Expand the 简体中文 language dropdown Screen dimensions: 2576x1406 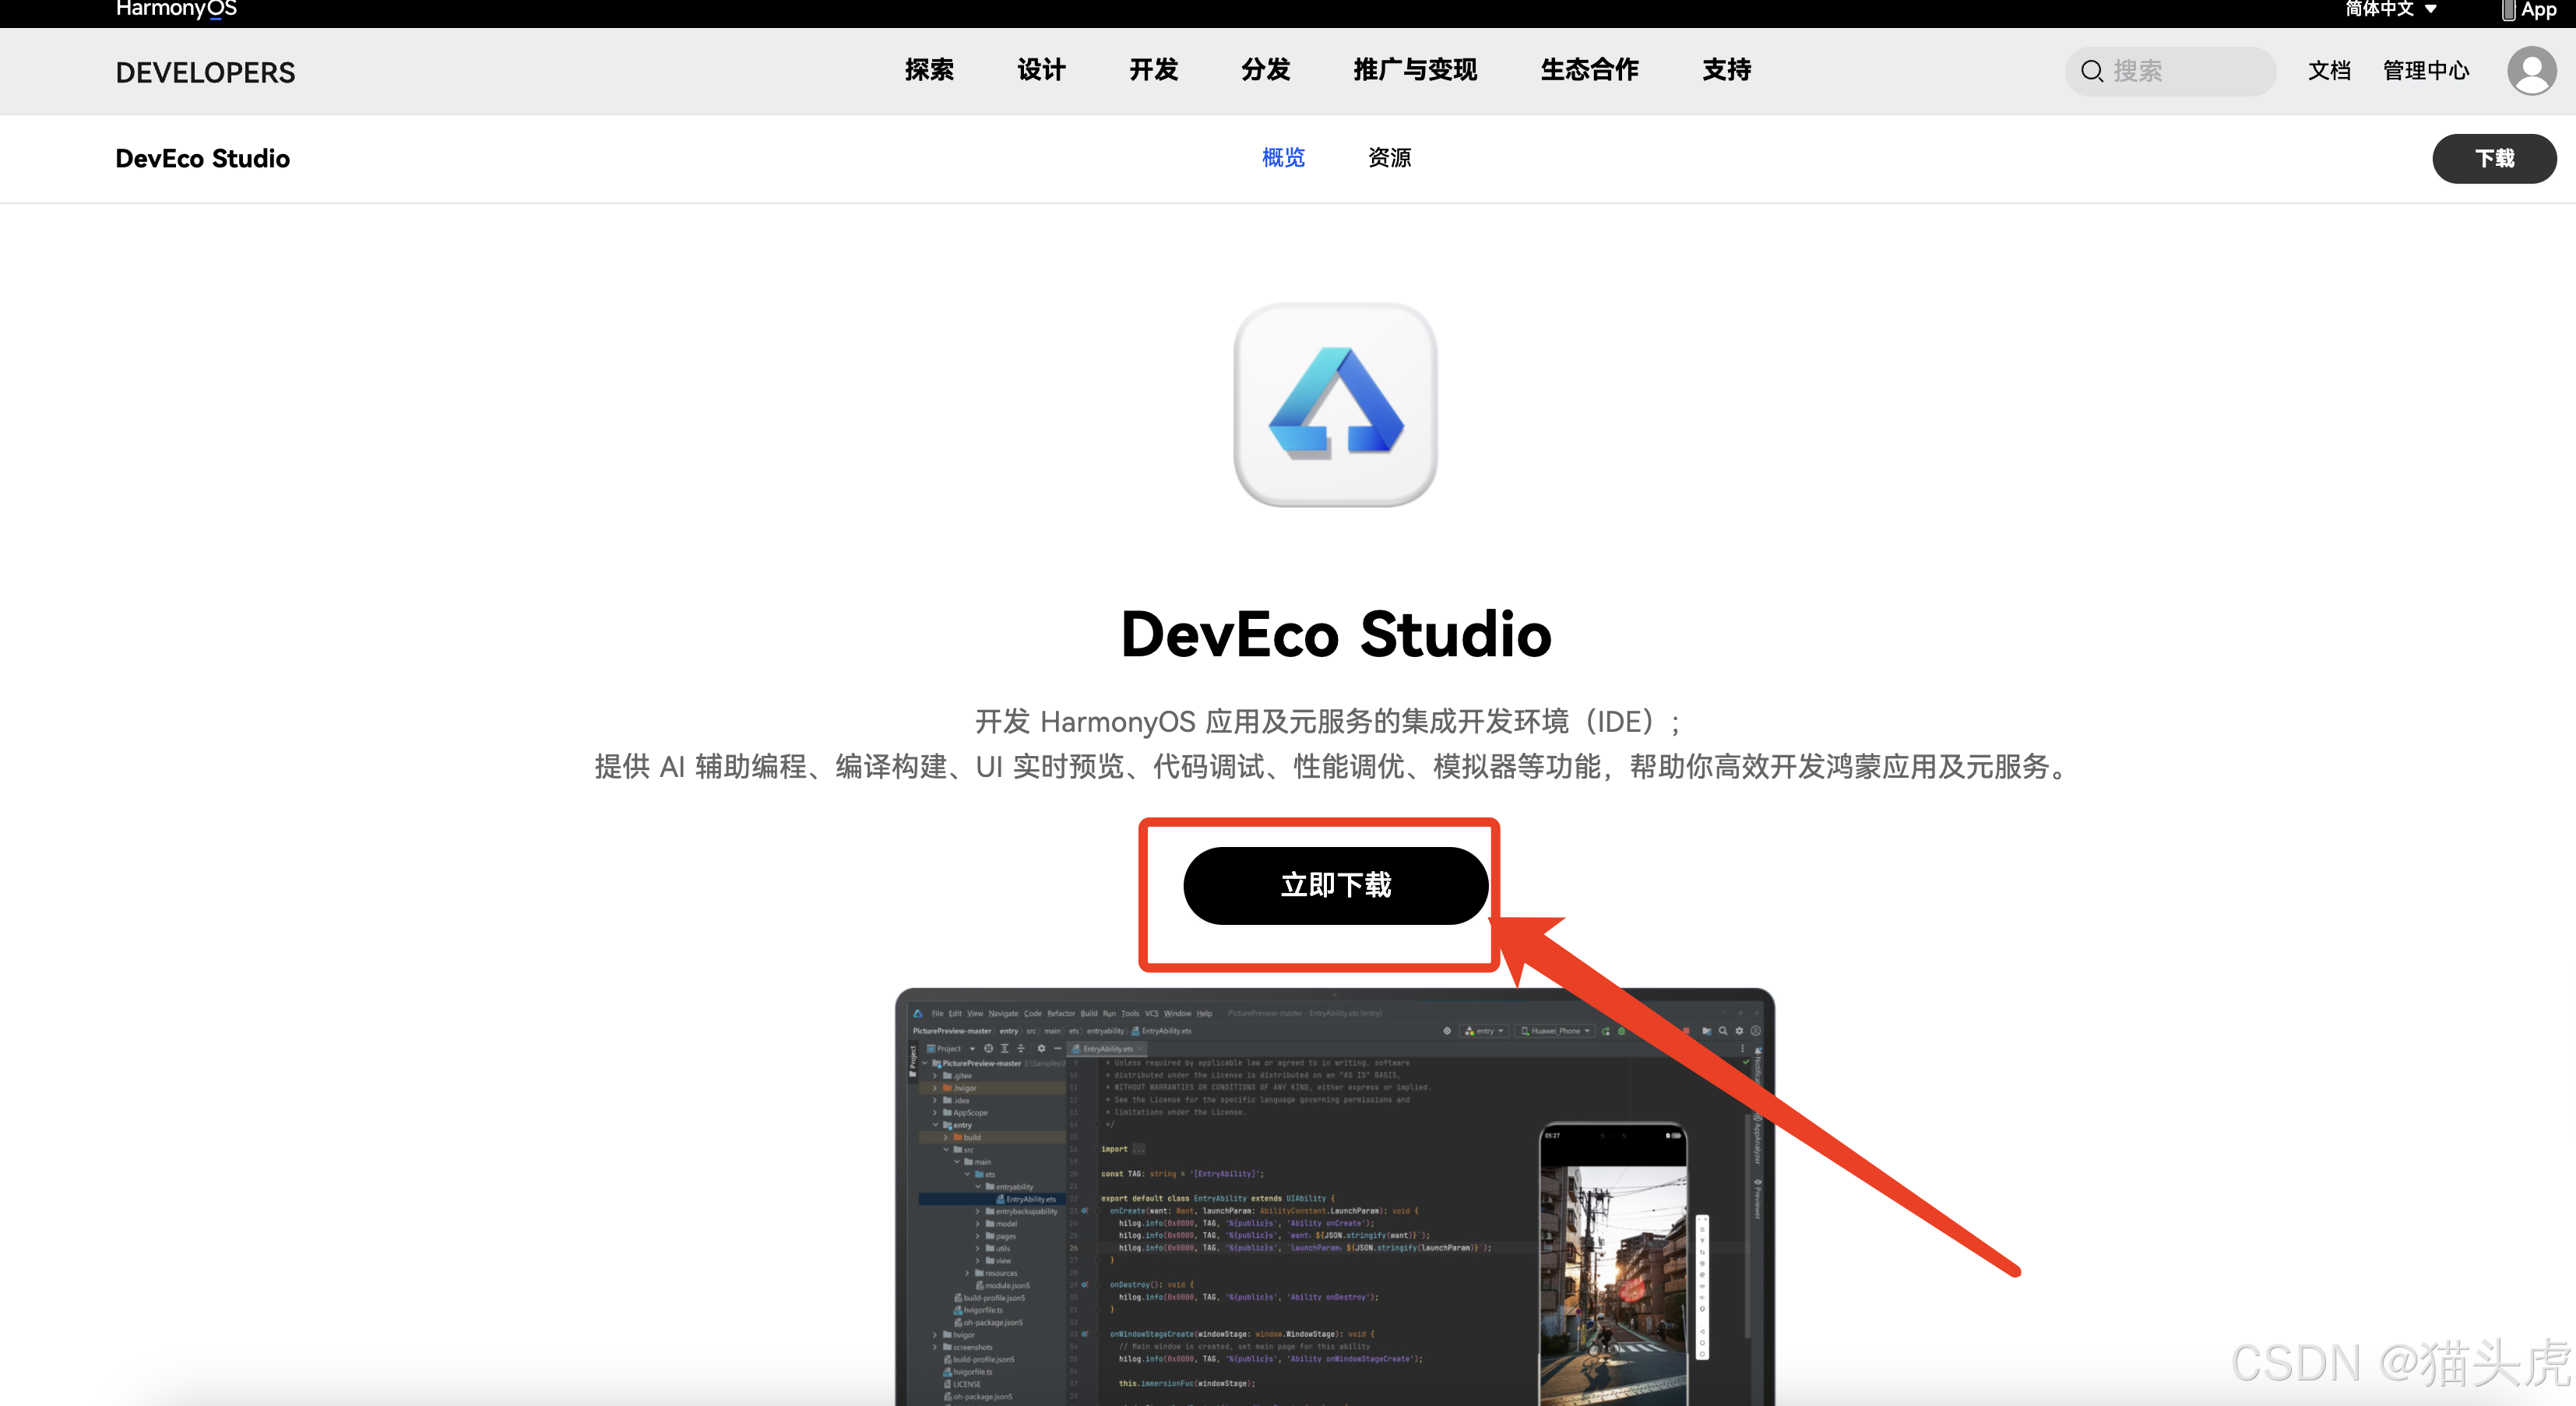click(x=2391, y=9)
